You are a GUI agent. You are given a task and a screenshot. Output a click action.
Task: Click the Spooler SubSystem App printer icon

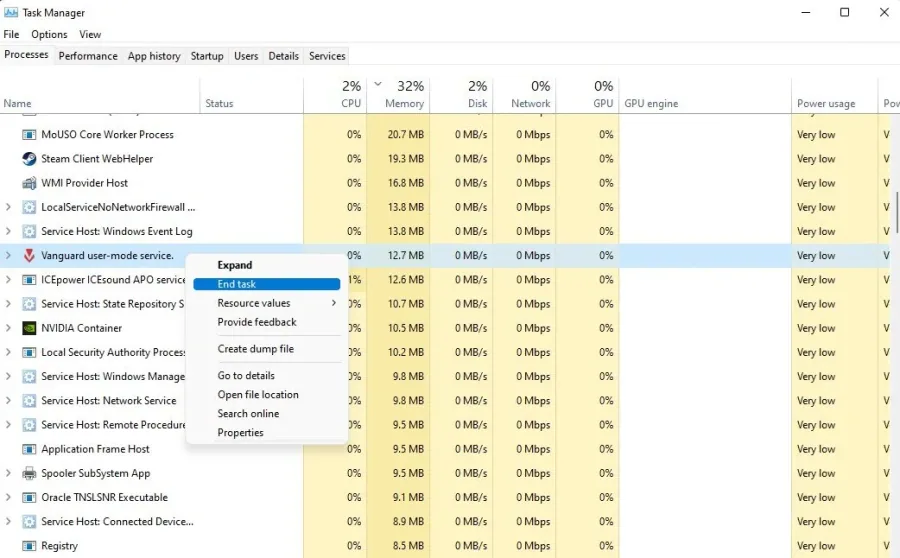29,473
